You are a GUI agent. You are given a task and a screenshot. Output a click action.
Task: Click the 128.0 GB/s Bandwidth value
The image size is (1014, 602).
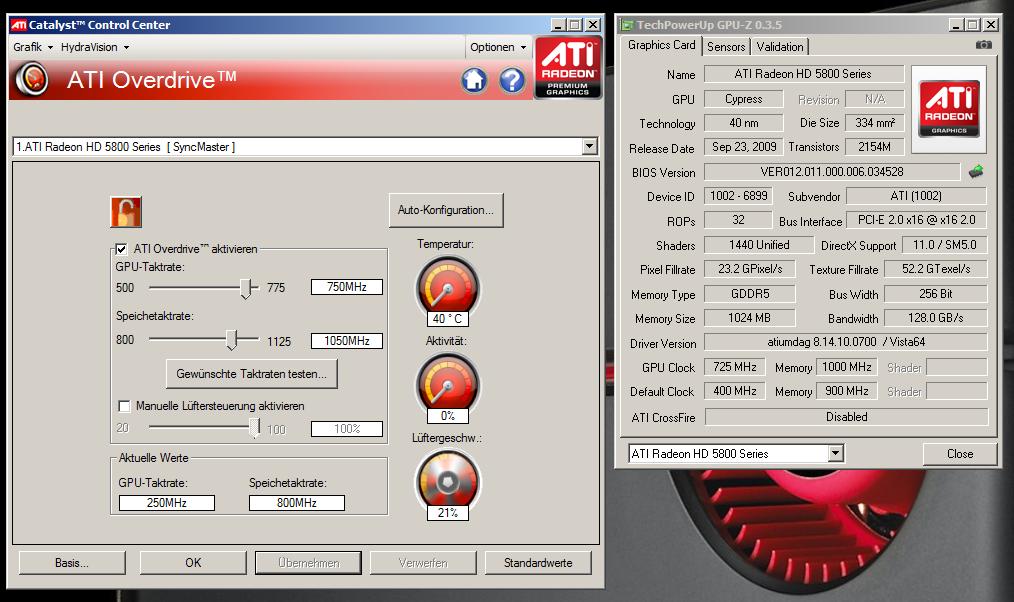[x=935, y=317]
